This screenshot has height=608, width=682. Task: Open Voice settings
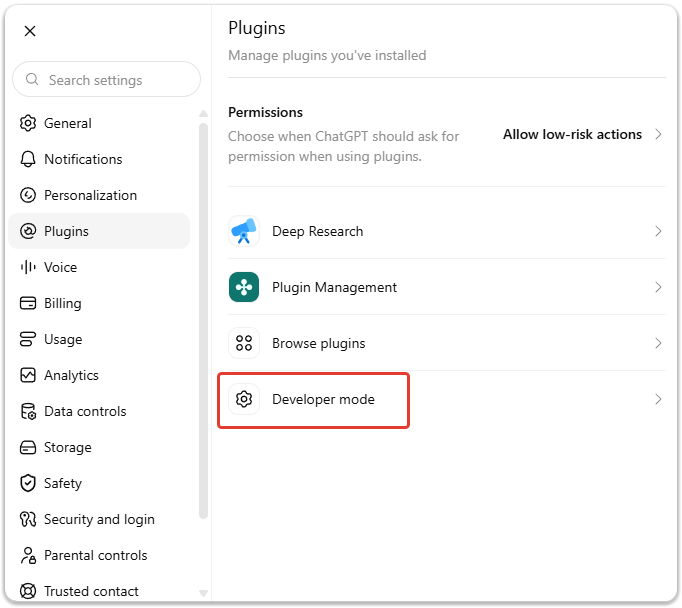pyautogui.click(x=99, y=267)
